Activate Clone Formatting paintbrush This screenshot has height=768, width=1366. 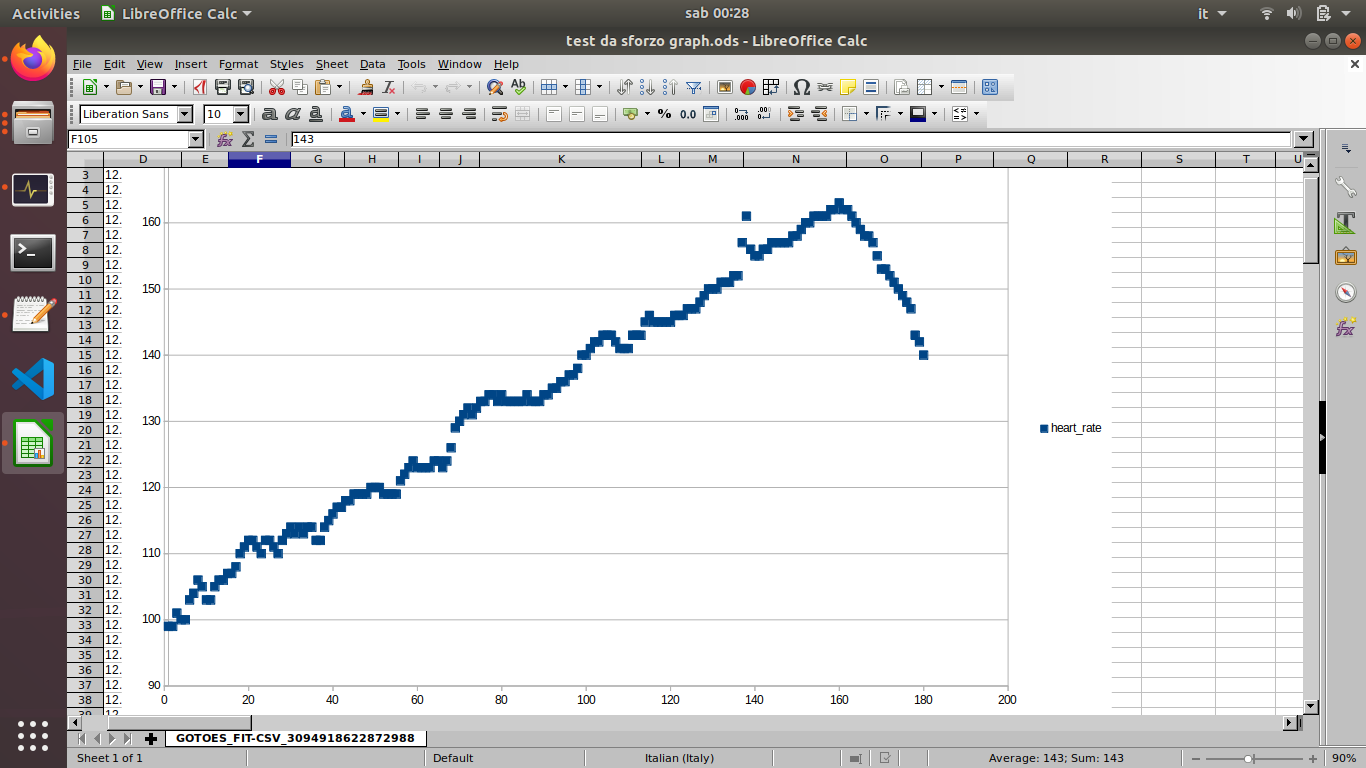366,87
